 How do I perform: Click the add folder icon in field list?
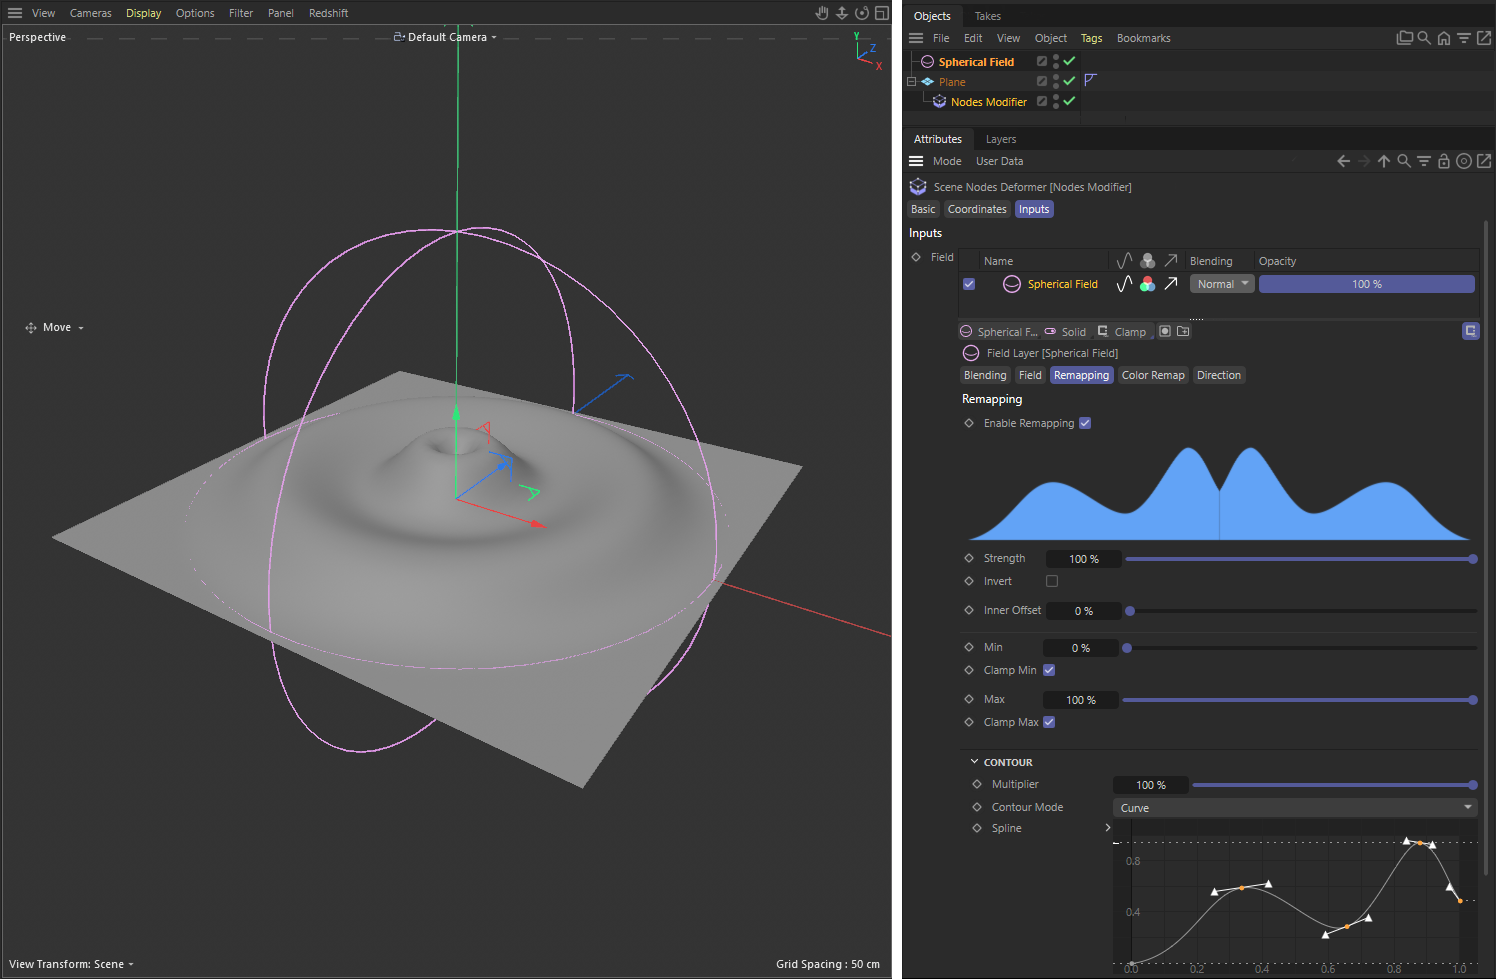pos(1183,331)
